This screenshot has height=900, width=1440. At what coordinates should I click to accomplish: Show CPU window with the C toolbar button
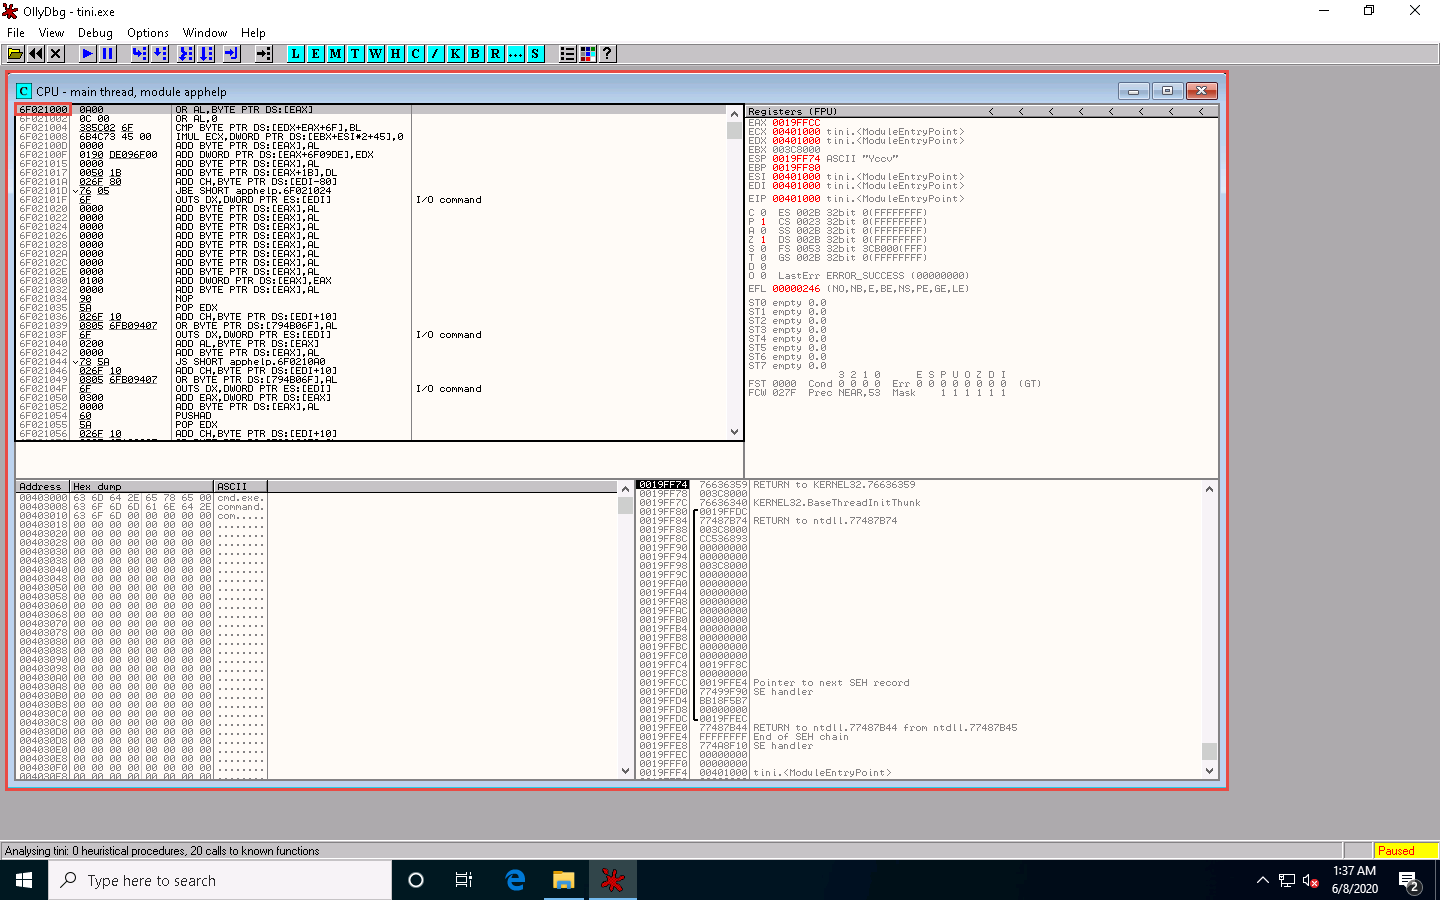tap(416, 54)
